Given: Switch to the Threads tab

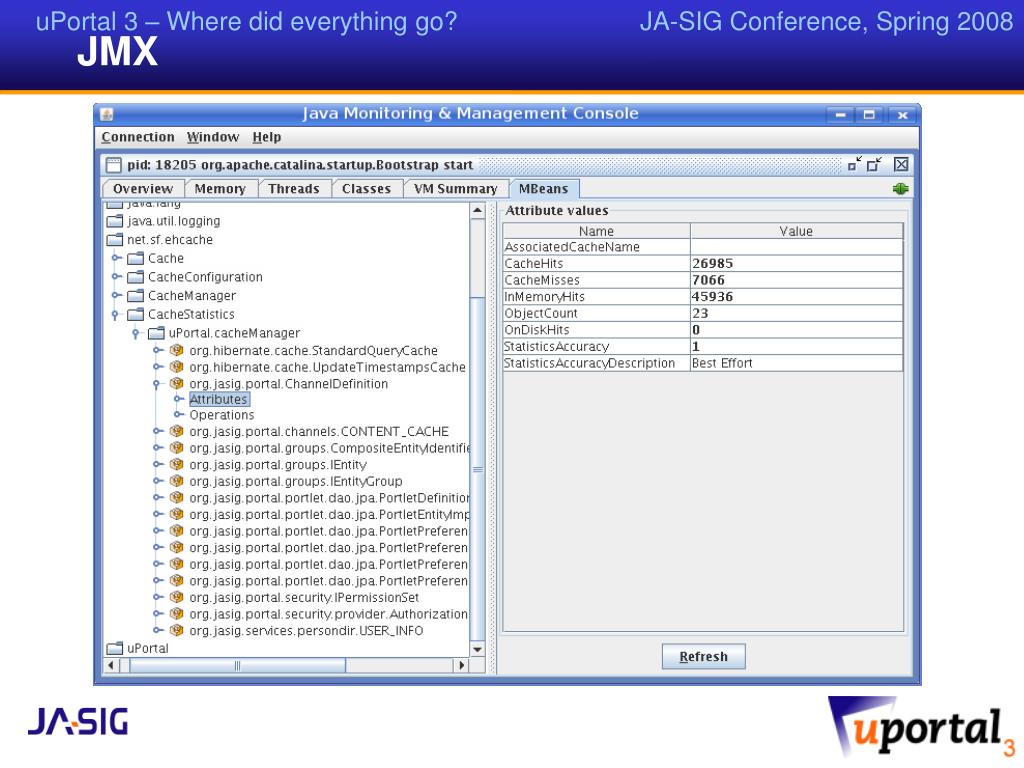Looking at the screenshot, I should tap(294, 189).
